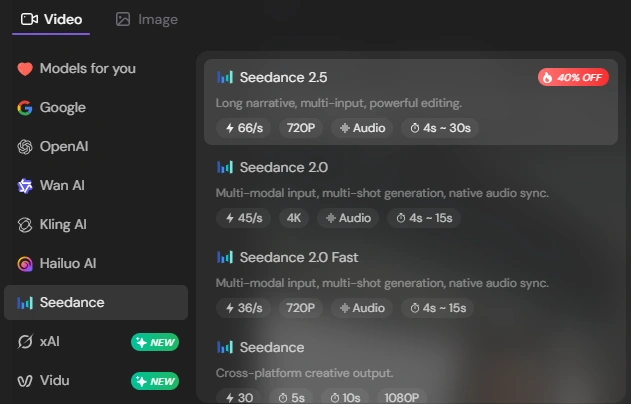Select Vidu provider in sidebar
This screenshot has width=631, height=404.
tap(96, 381)
